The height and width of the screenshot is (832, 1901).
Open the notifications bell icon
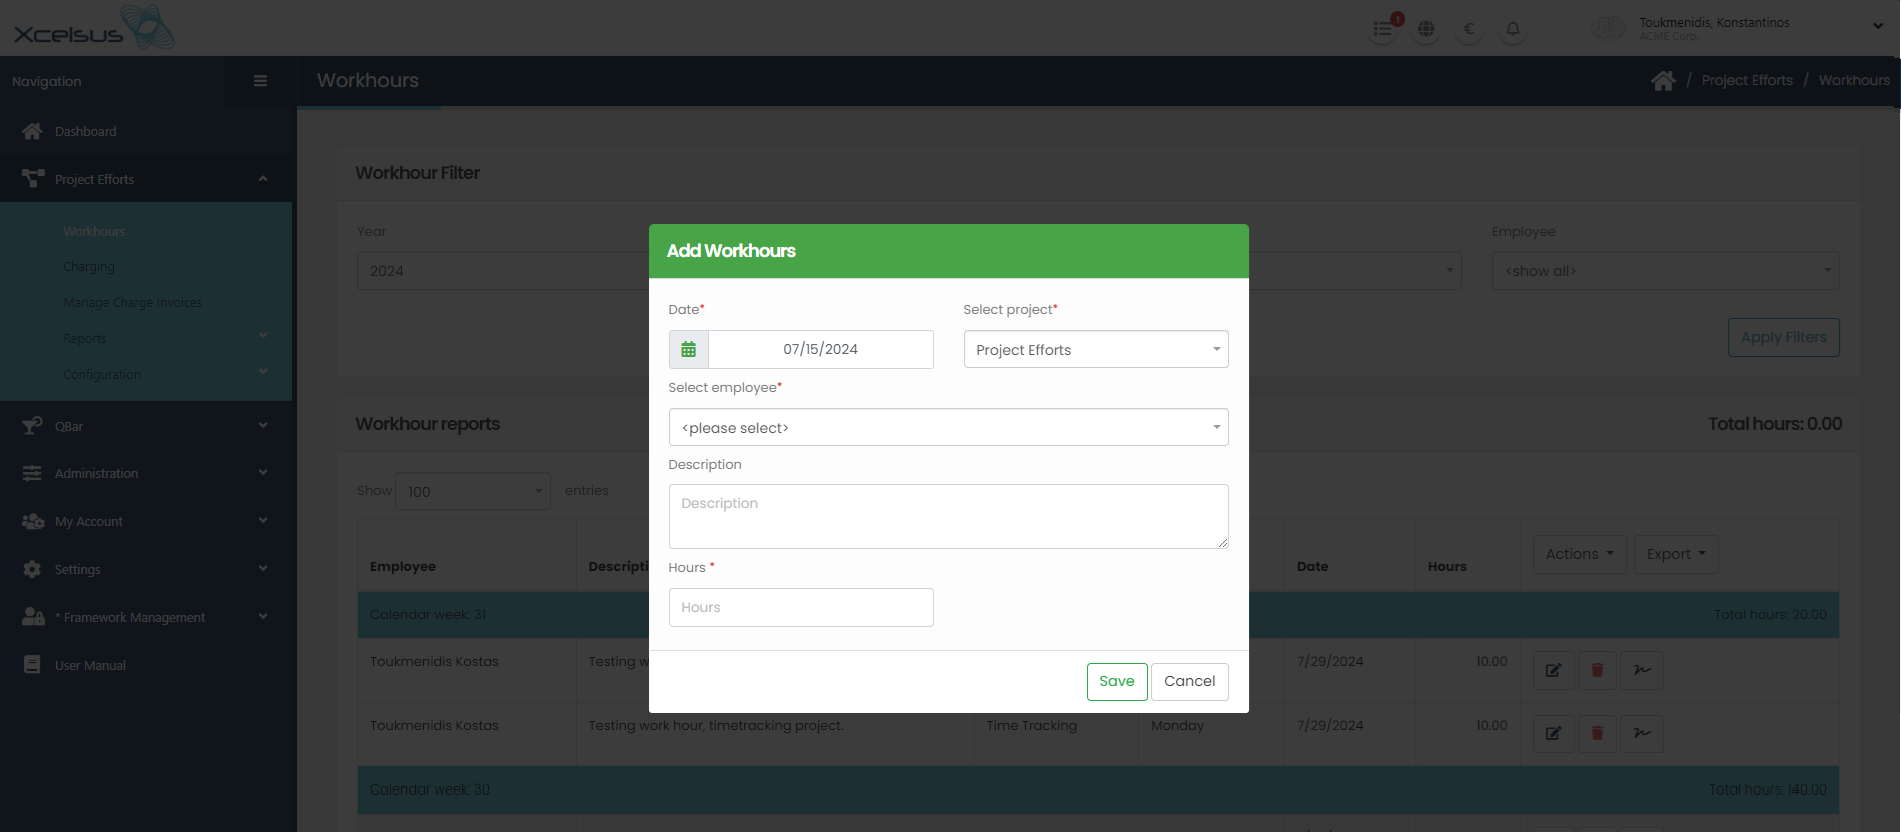1513,29
